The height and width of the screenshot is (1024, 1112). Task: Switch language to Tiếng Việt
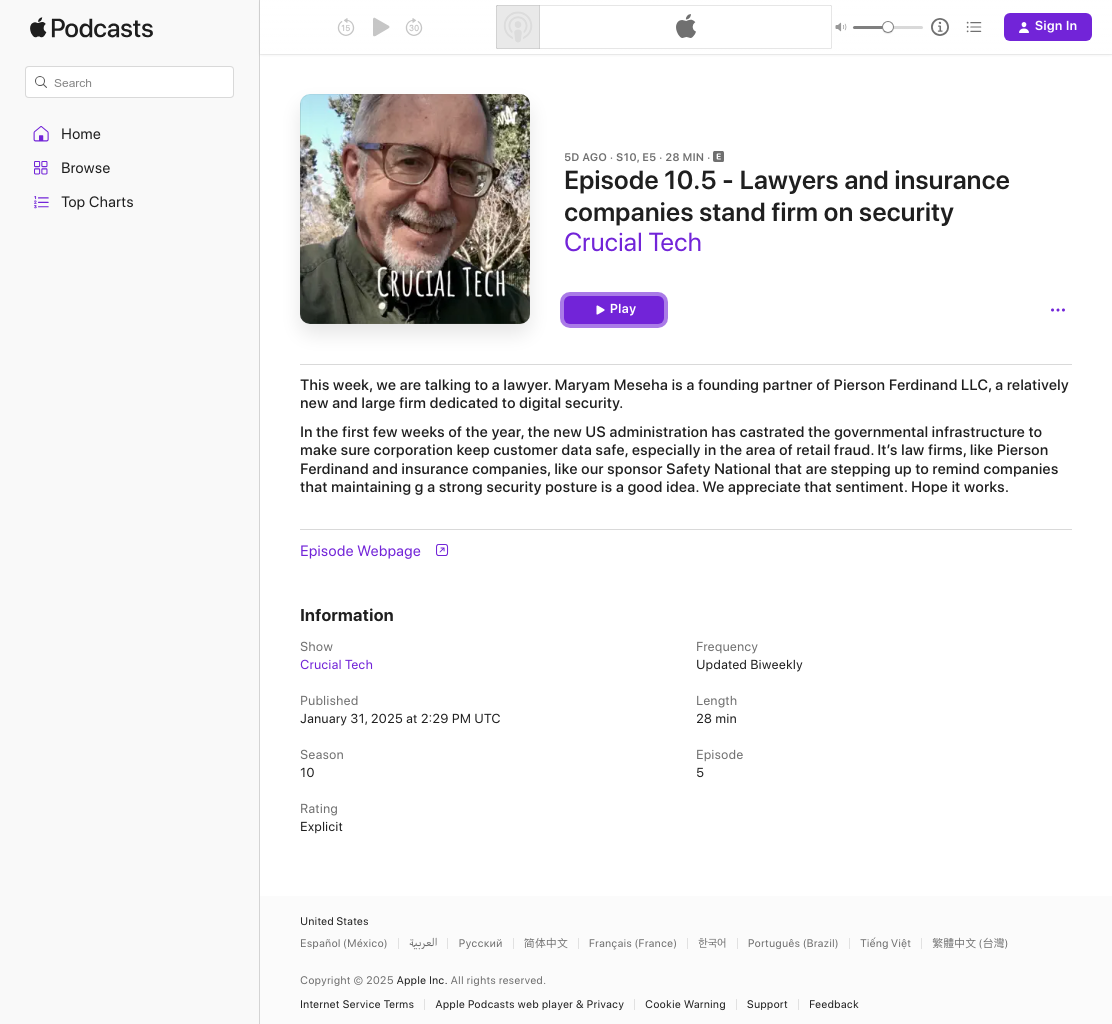885,943
